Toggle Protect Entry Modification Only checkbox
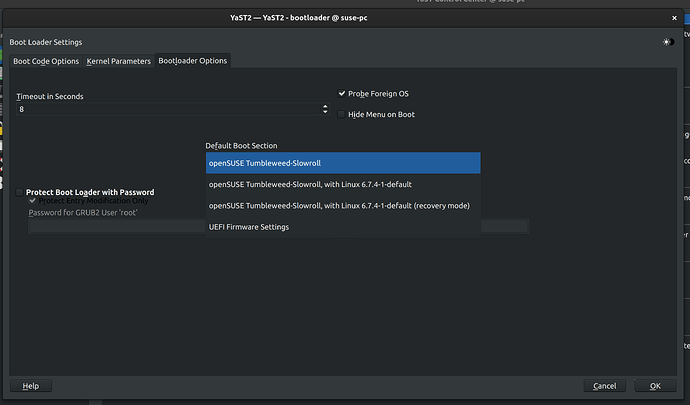 tap(32, 201)
